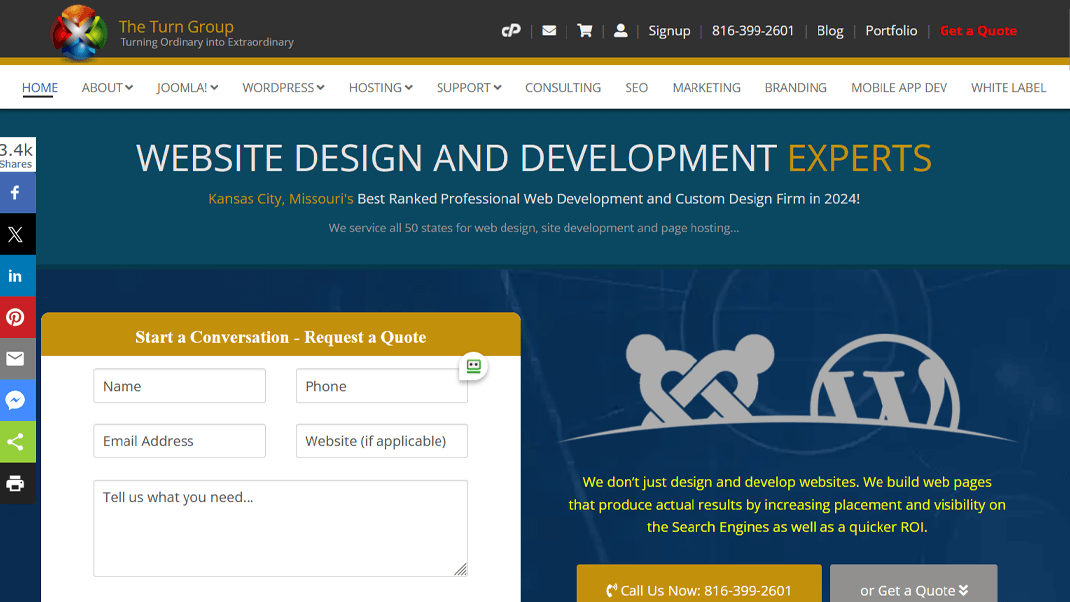Select the White Label menu item
This screenshot has width=1070, height=602.
(1008, 88)
